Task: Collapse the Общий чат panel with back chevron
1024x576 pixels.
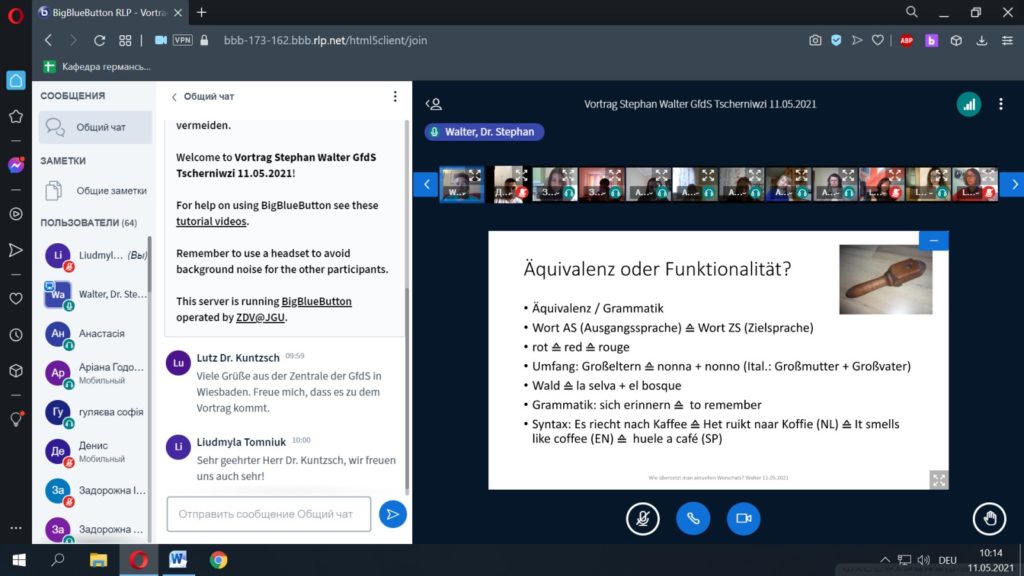Action: pyautogui.click(x=174, y=97)
